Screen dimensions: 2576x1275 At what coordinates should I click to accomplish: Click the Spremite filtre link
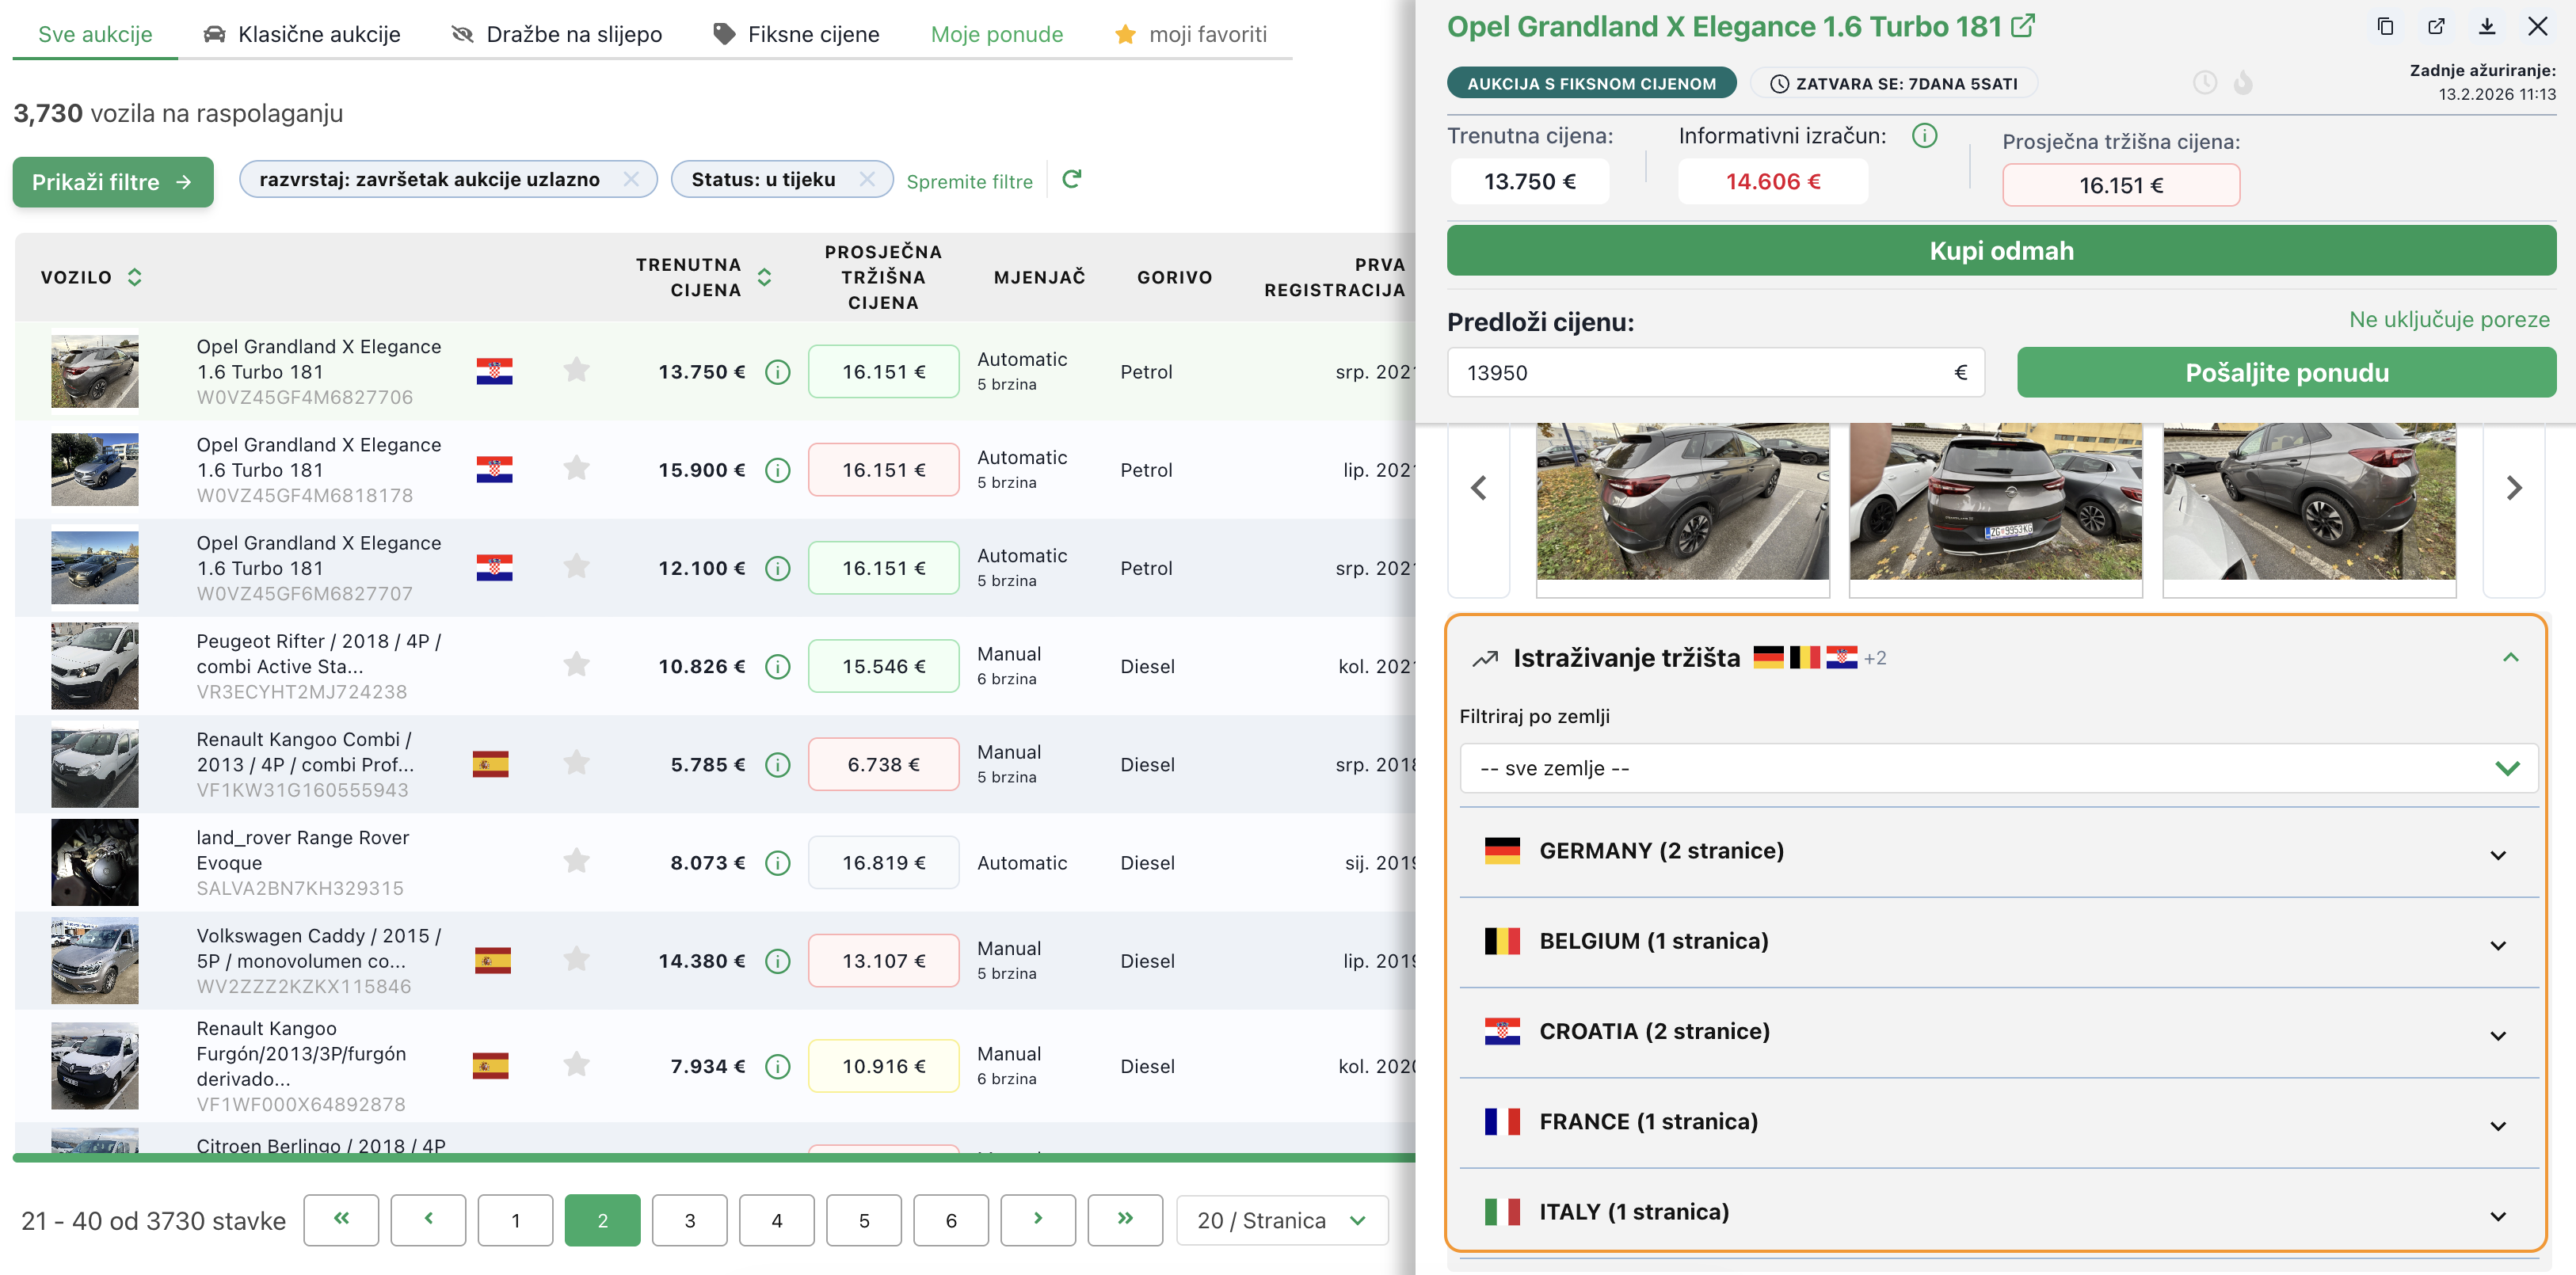tap(969, 181)
